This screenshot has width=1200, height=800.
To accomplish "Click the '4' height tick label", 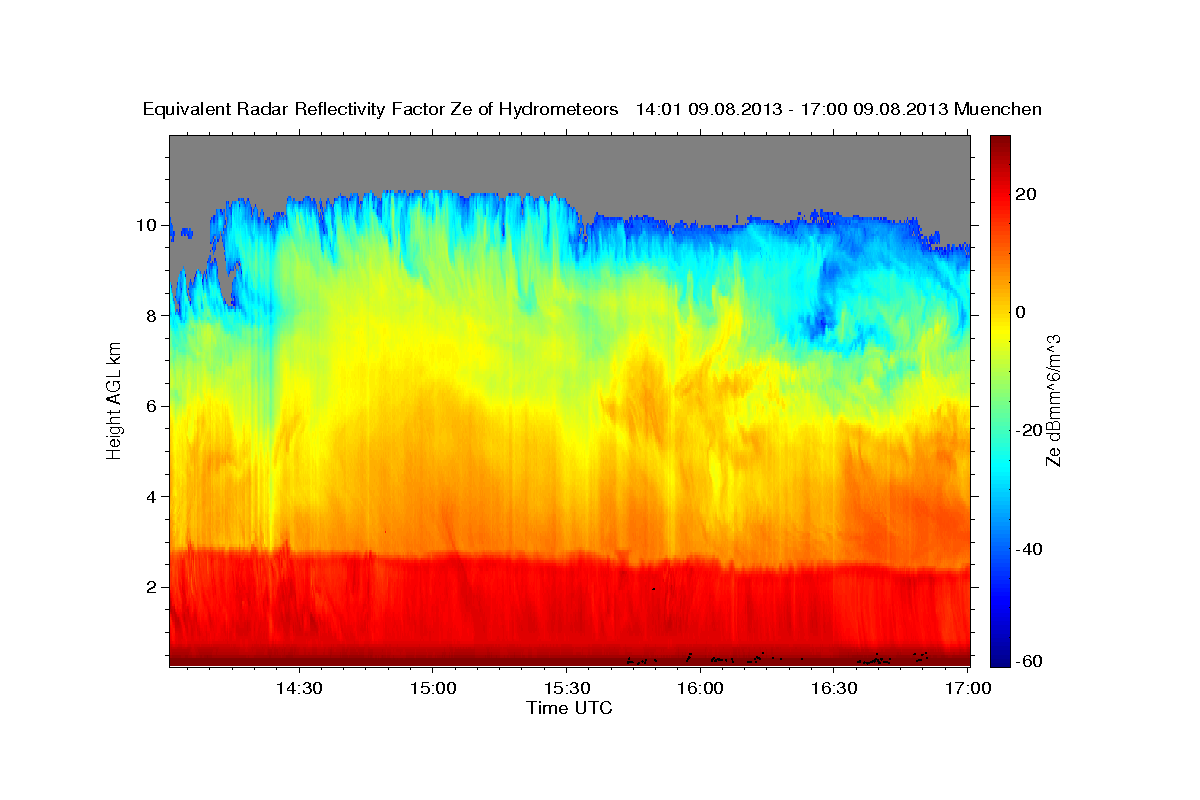I will click(x=152, y=497).
